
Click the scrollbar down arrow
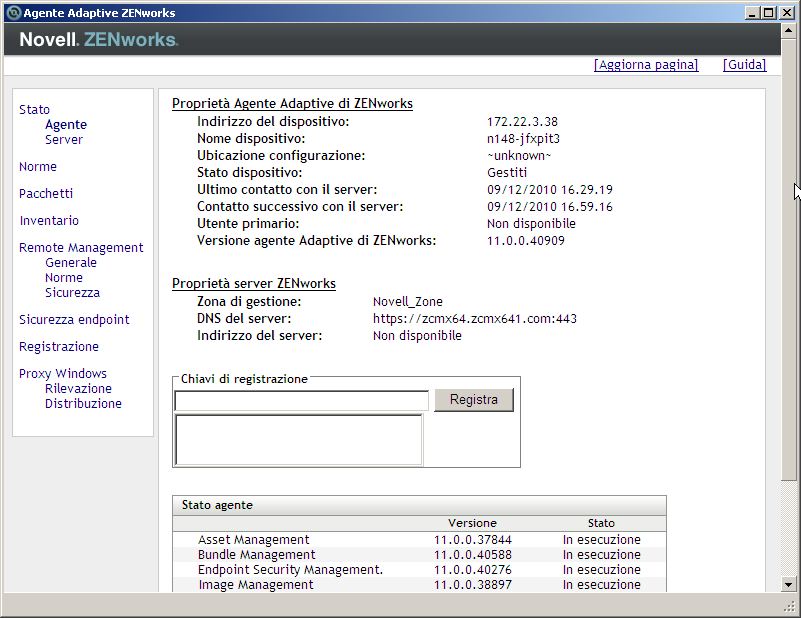coord(788,585)
